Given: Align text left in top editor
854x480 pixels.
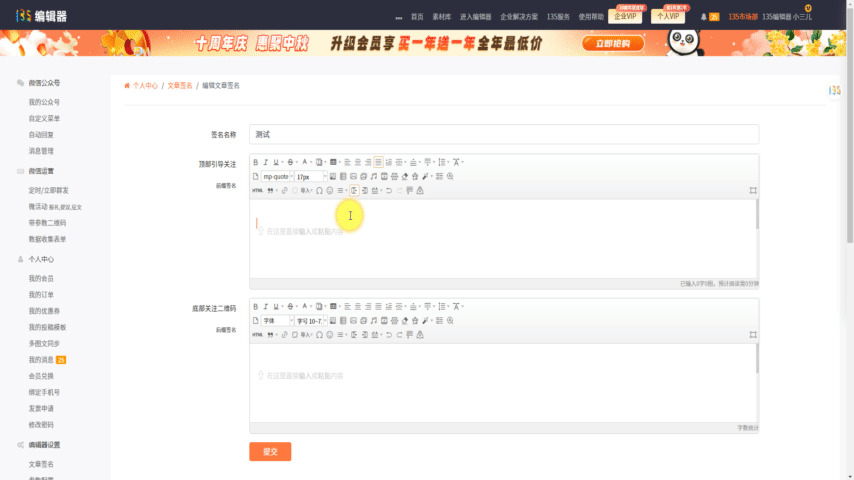Looking at the screenshot, I should [x=347, y=162].
